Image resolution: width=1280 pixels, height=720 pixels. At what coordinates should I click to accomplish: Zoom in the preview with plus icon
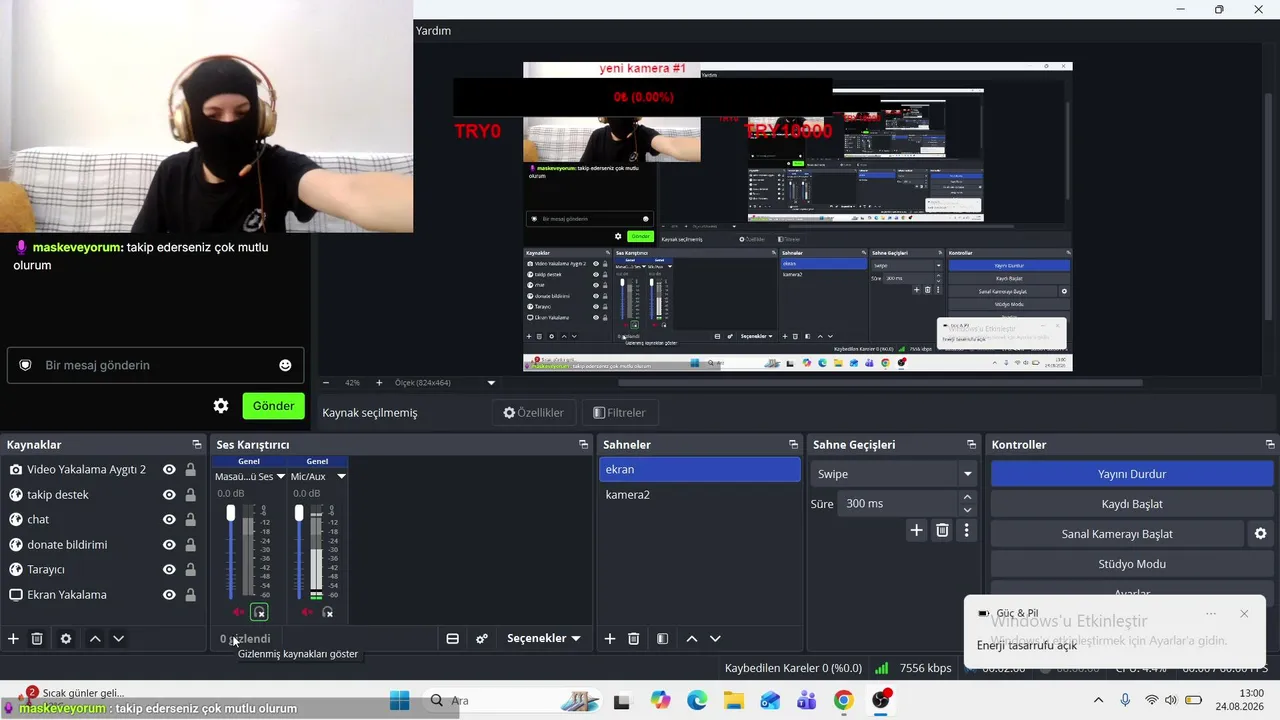point(379,383)
